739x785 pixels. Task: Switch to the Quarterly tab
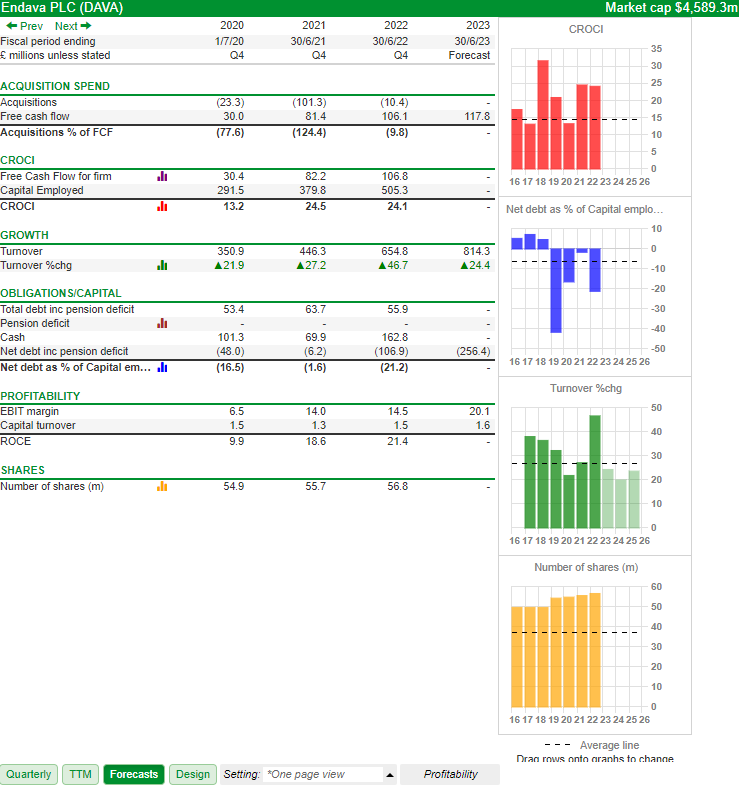tap(29, 774)
